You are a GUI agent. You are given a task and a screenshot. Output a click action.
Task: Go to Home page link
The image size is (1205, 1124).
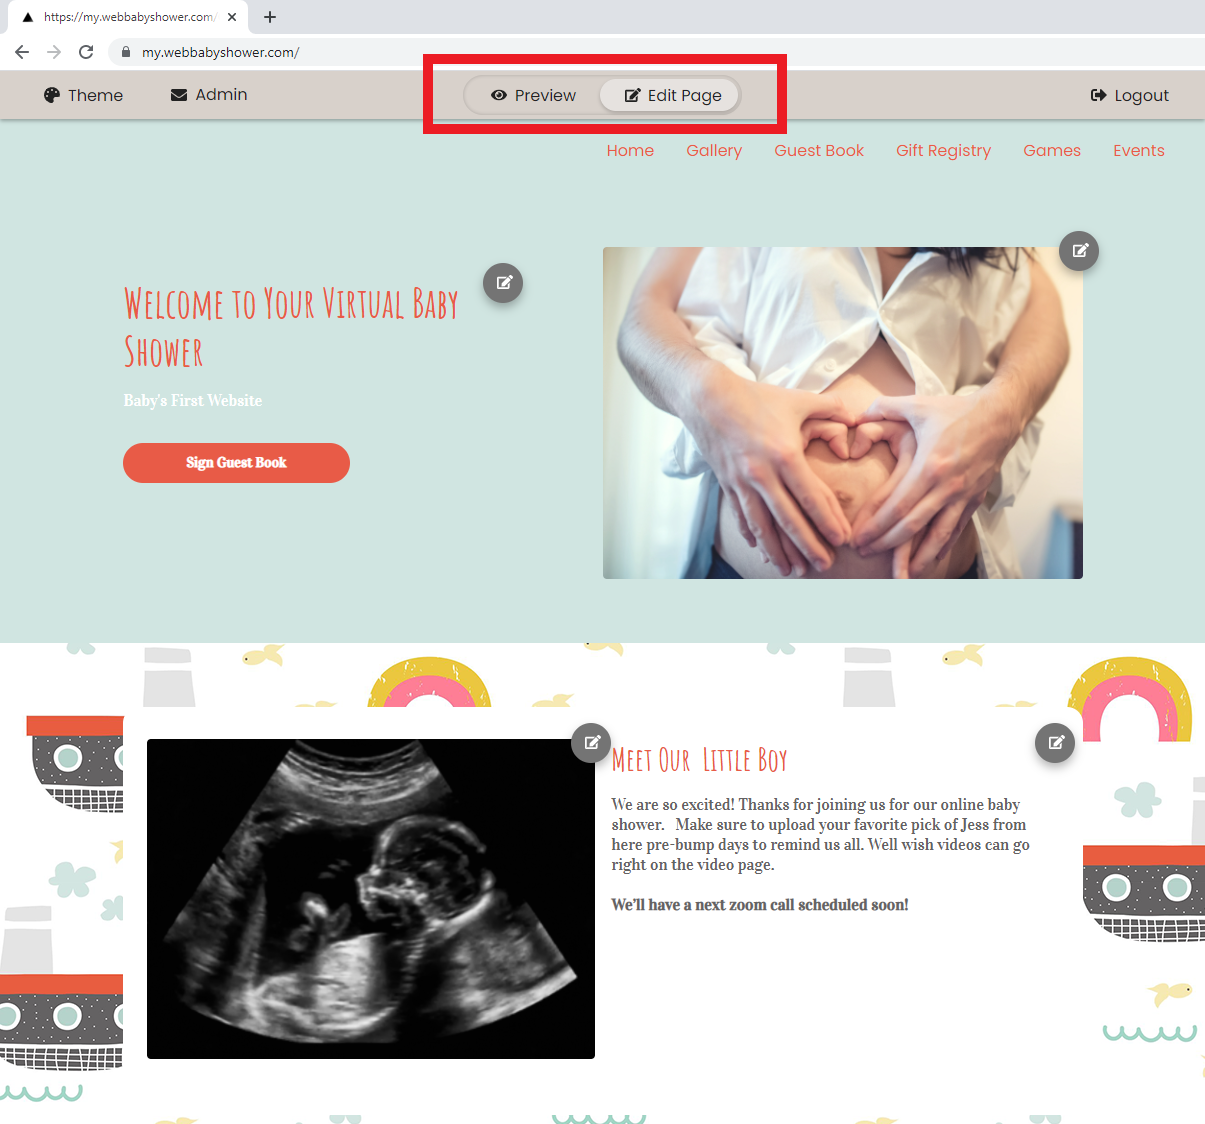pos(630,150)
